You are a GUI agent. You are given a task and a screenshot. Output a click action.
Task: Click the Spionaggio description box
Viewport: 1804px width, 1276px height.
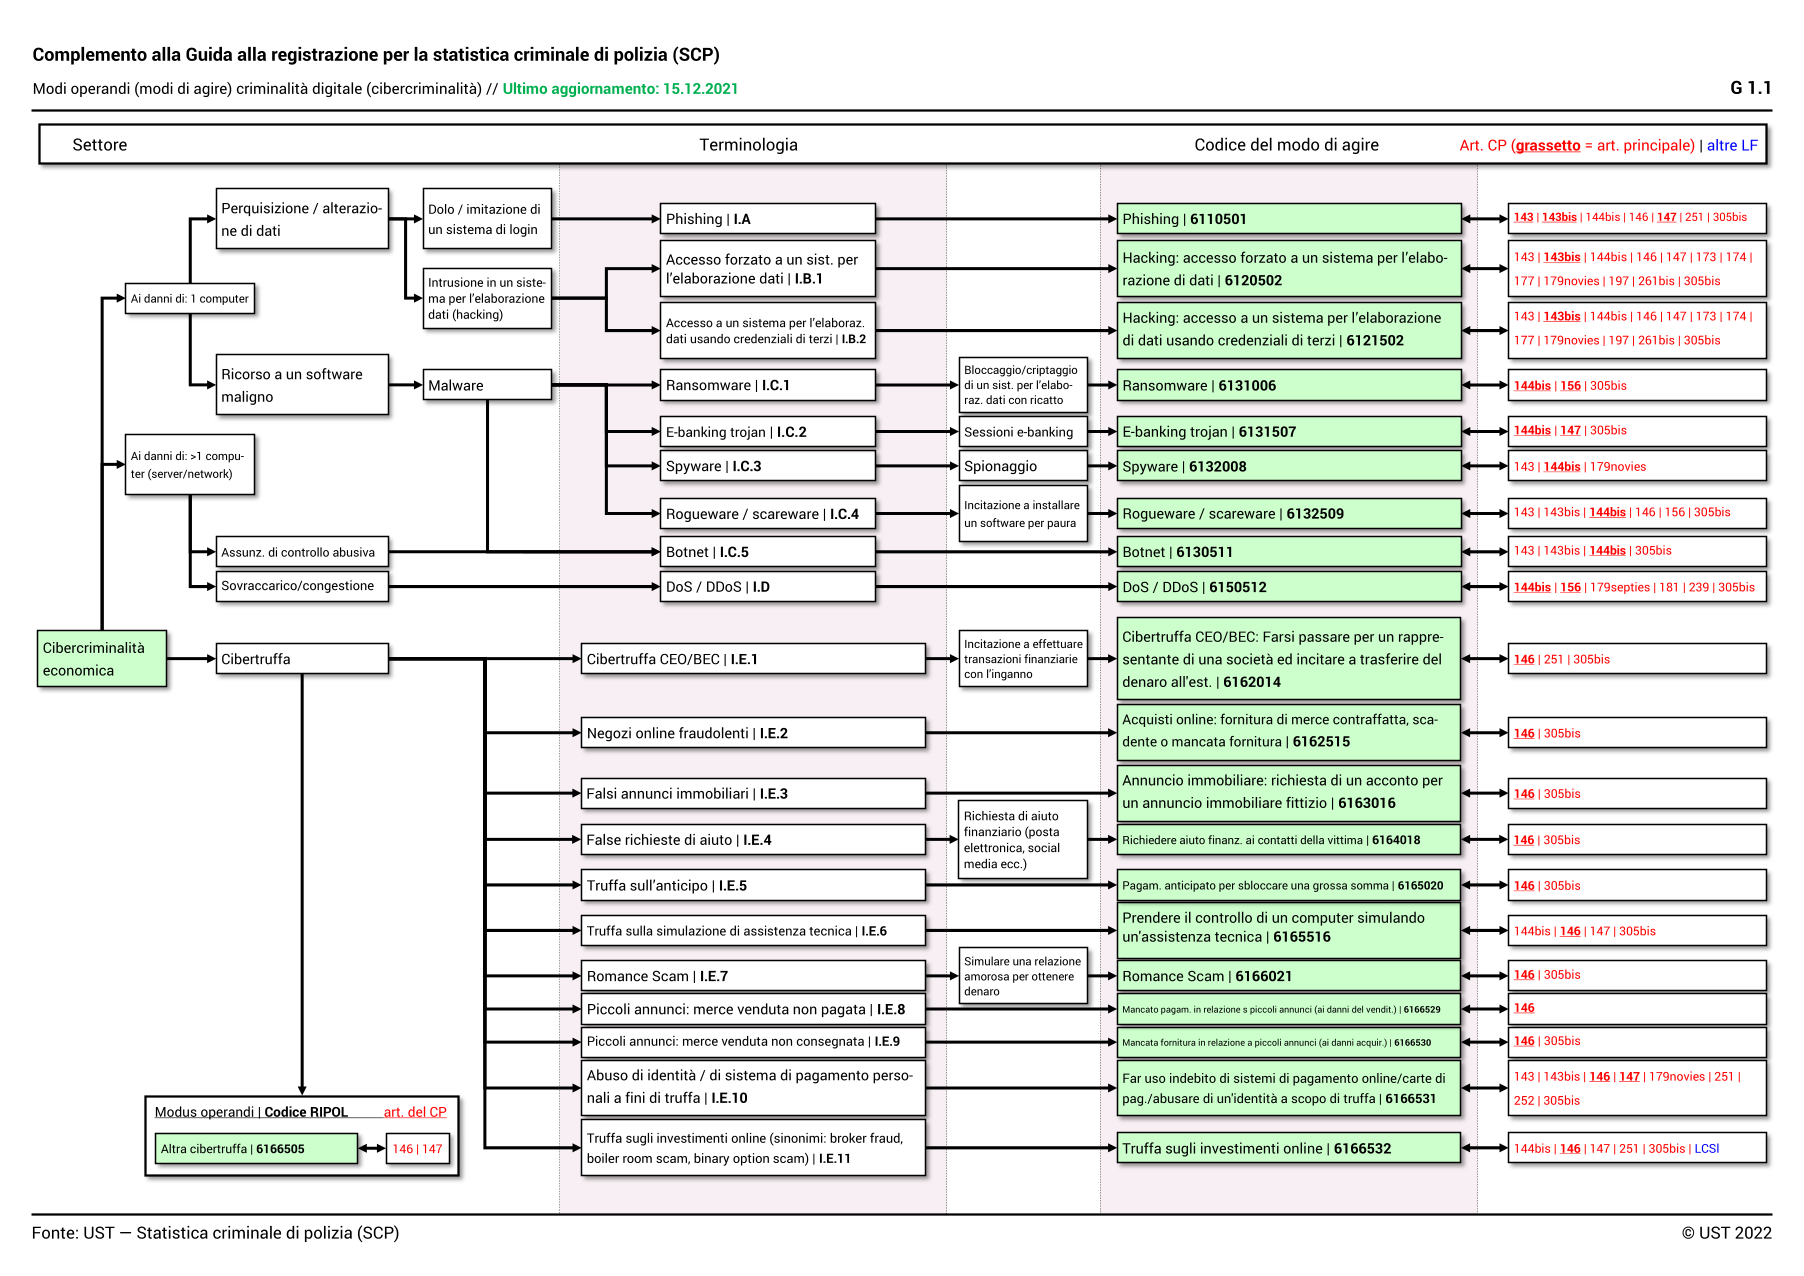coord(1022,466)
